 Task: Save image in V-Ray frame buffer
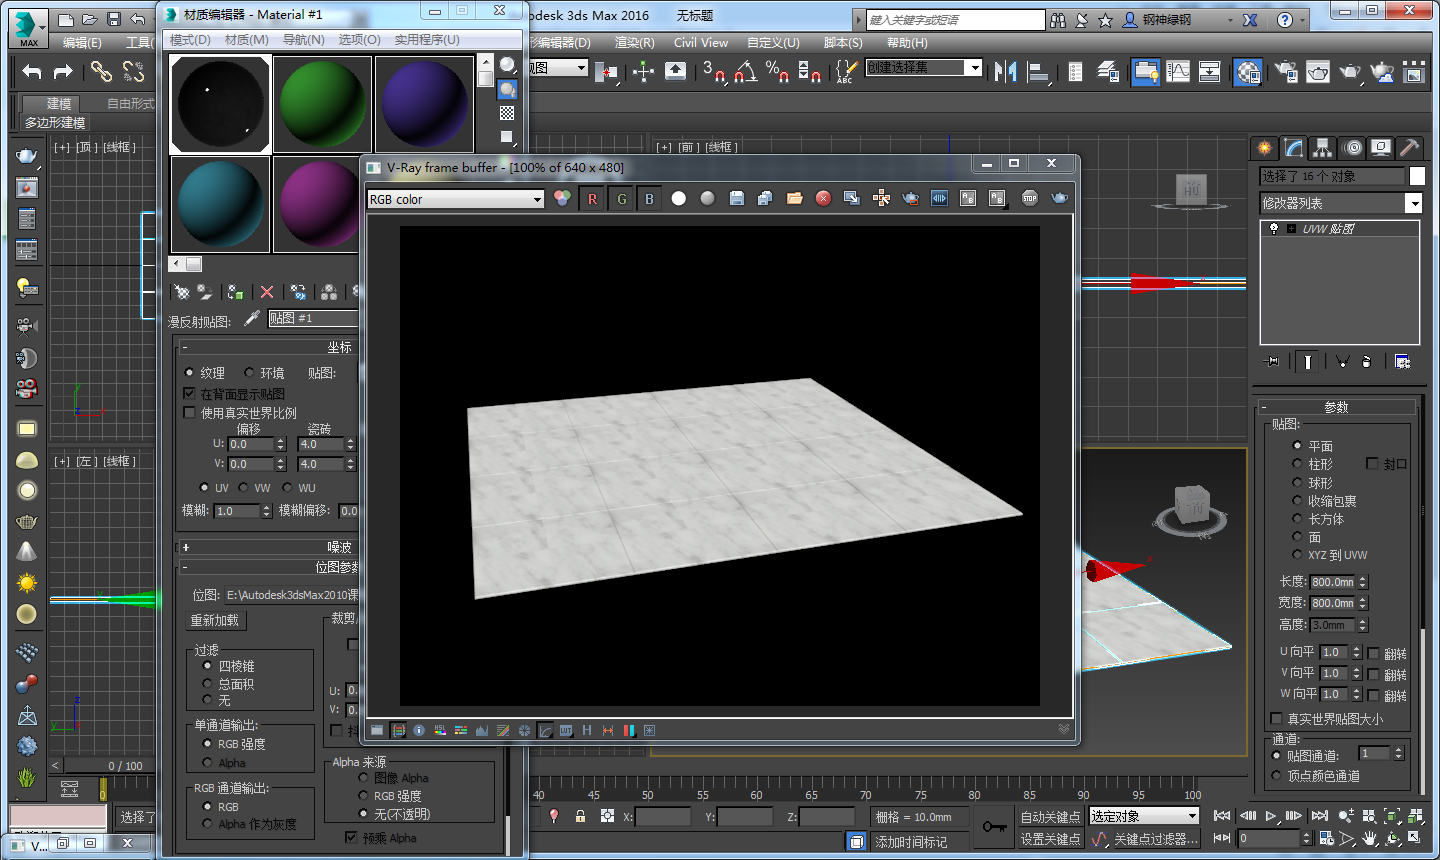click(x=737, y=198)
